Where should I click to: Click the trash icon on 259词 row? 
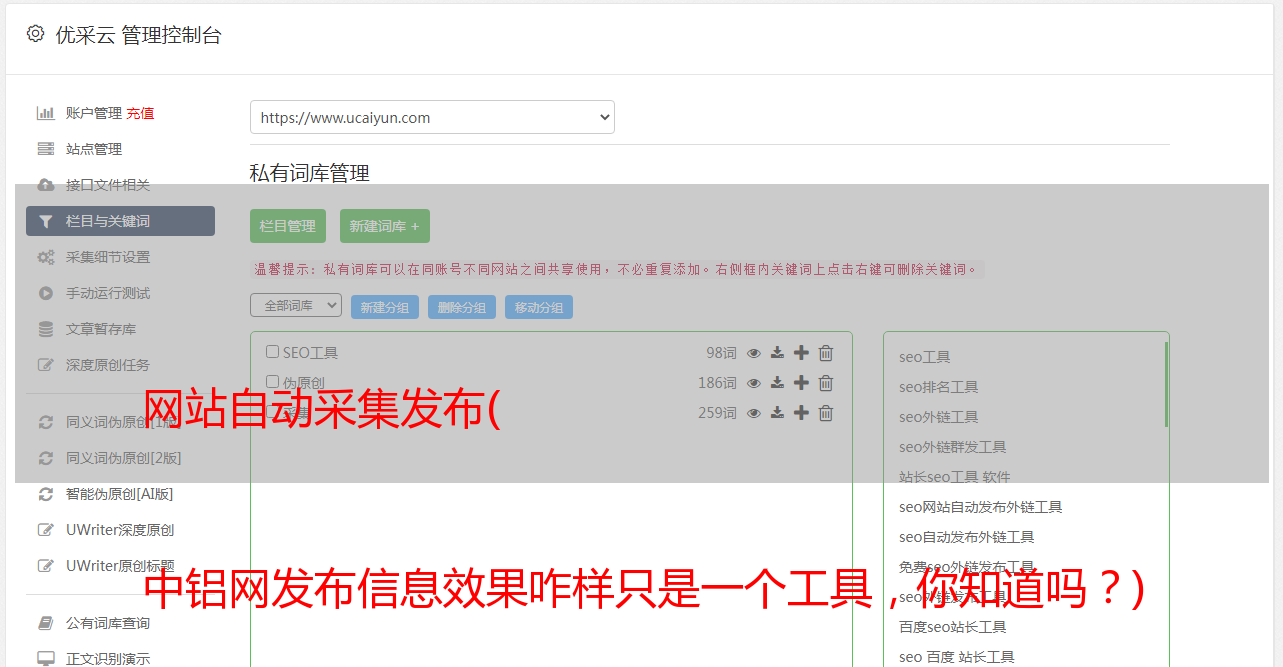point(826,413)
